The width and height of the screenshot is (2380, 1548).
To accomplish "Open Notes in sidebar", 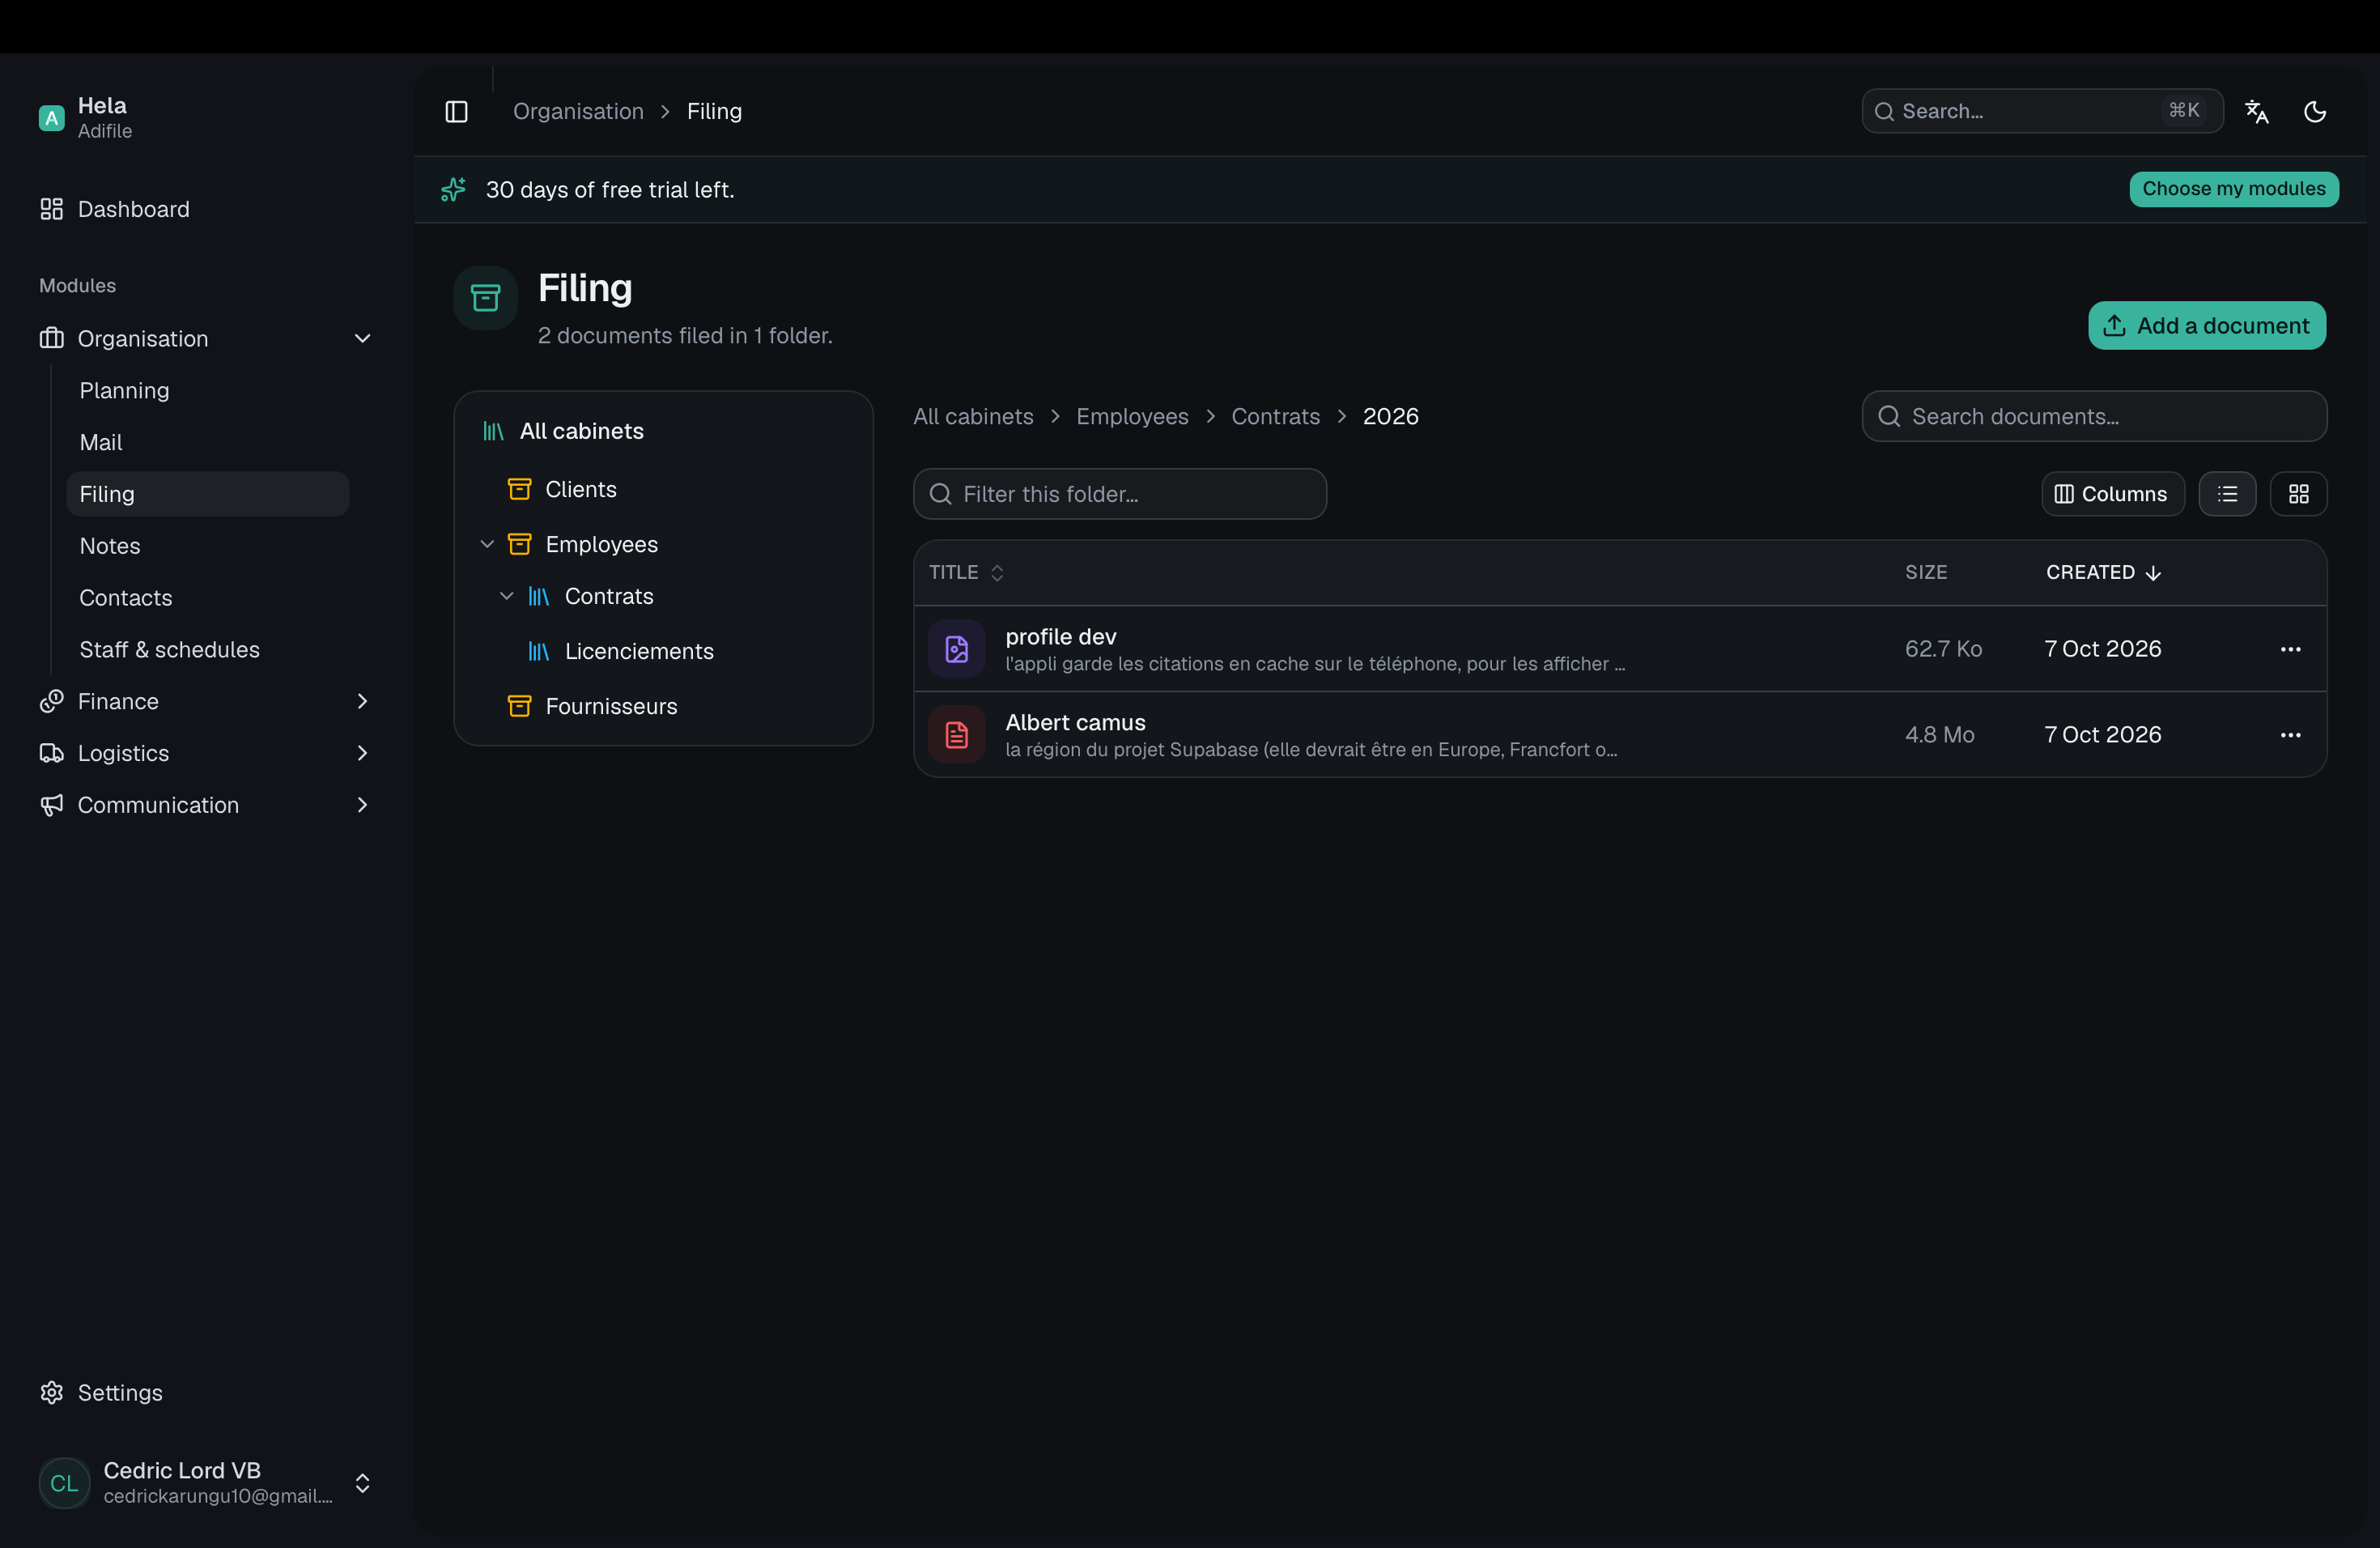I will point(207,546).
